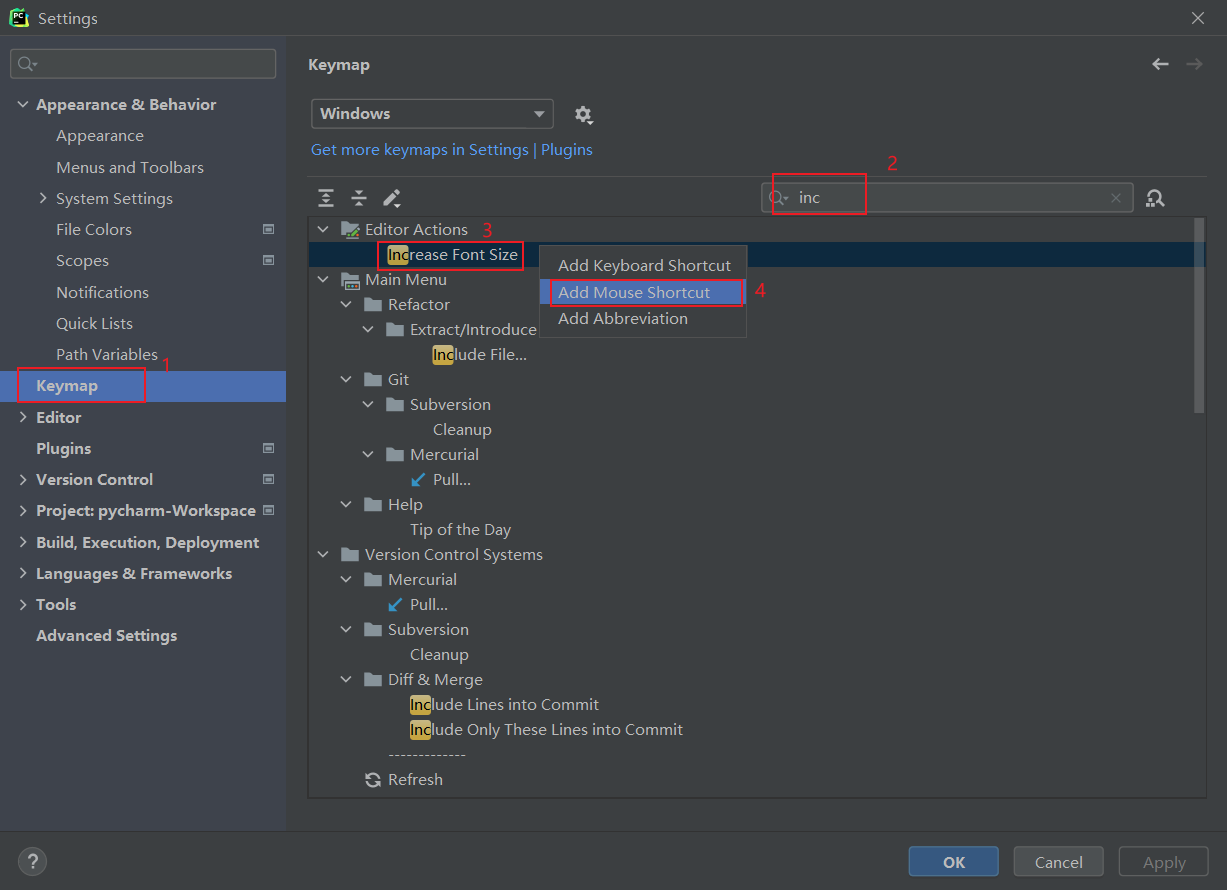Click the project-level icon beside Scopes

tap(268, 260)
